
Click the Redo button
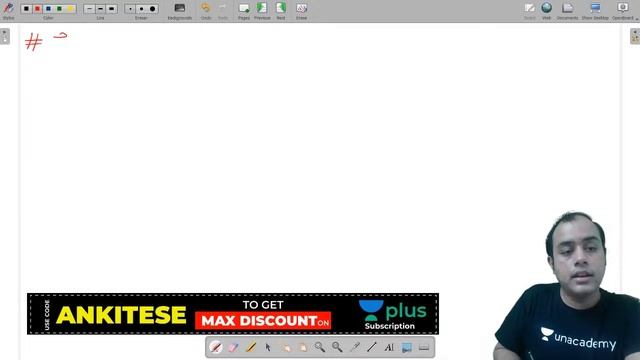(x=222, y=11)
